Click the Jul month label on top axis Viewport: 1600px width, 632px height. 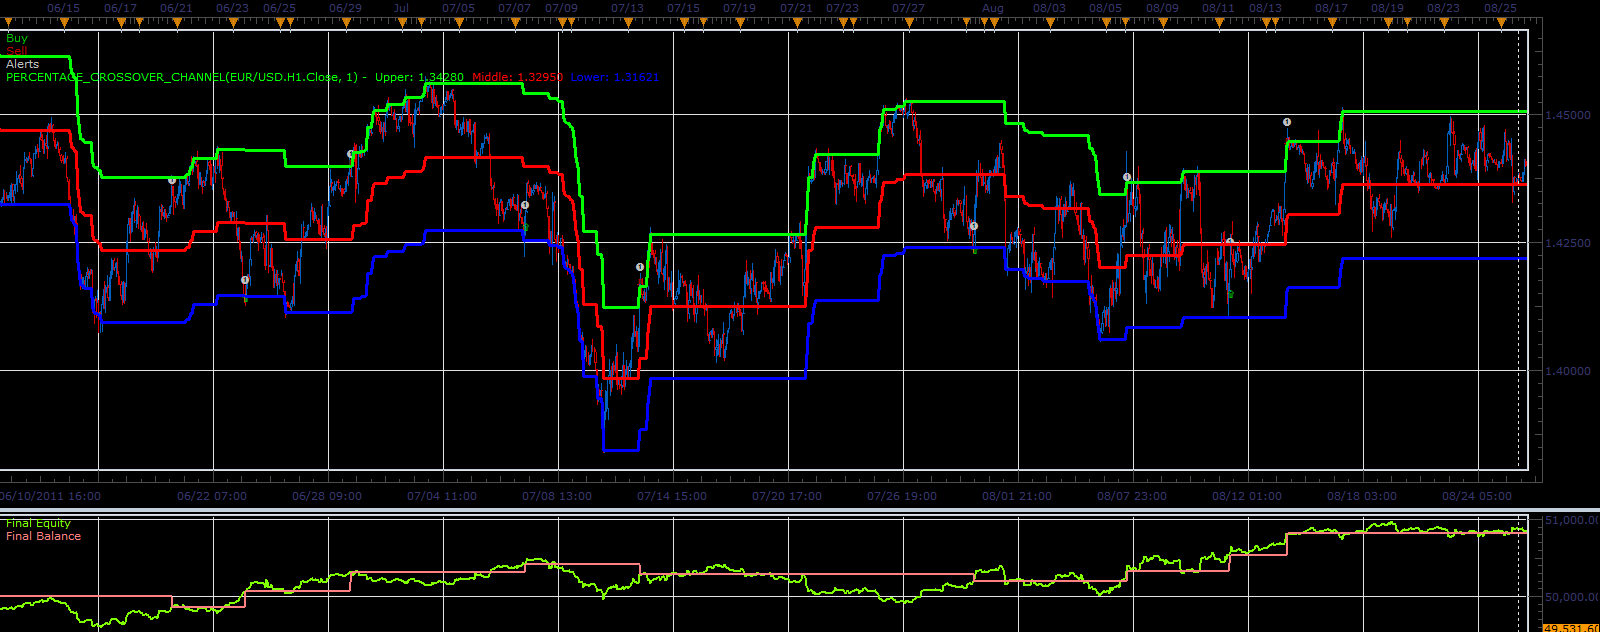coord(401,8)
